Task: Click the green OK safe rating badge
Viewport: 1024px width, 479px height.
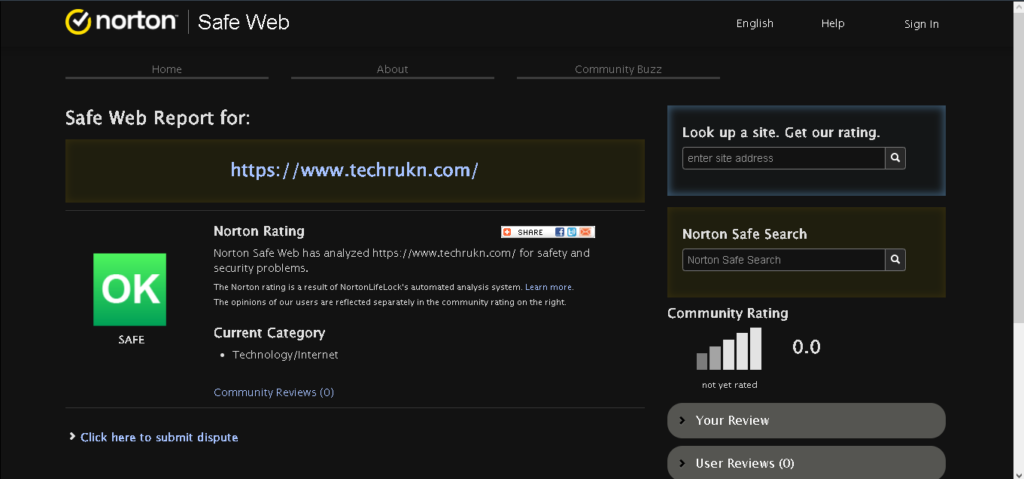Action: point(130,289)
